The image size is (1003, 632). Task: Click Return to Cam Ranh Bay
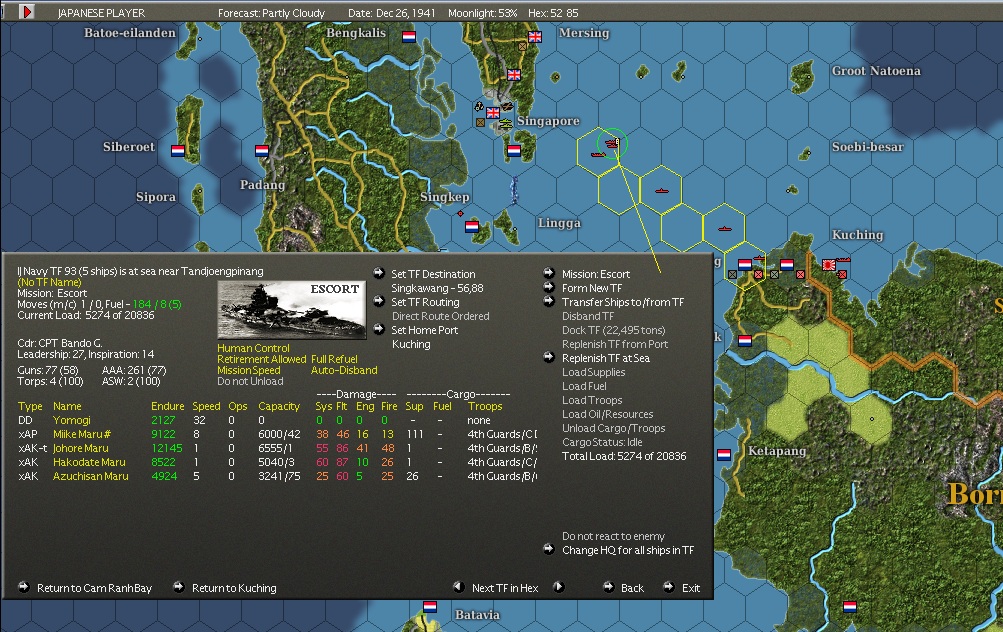95,588
